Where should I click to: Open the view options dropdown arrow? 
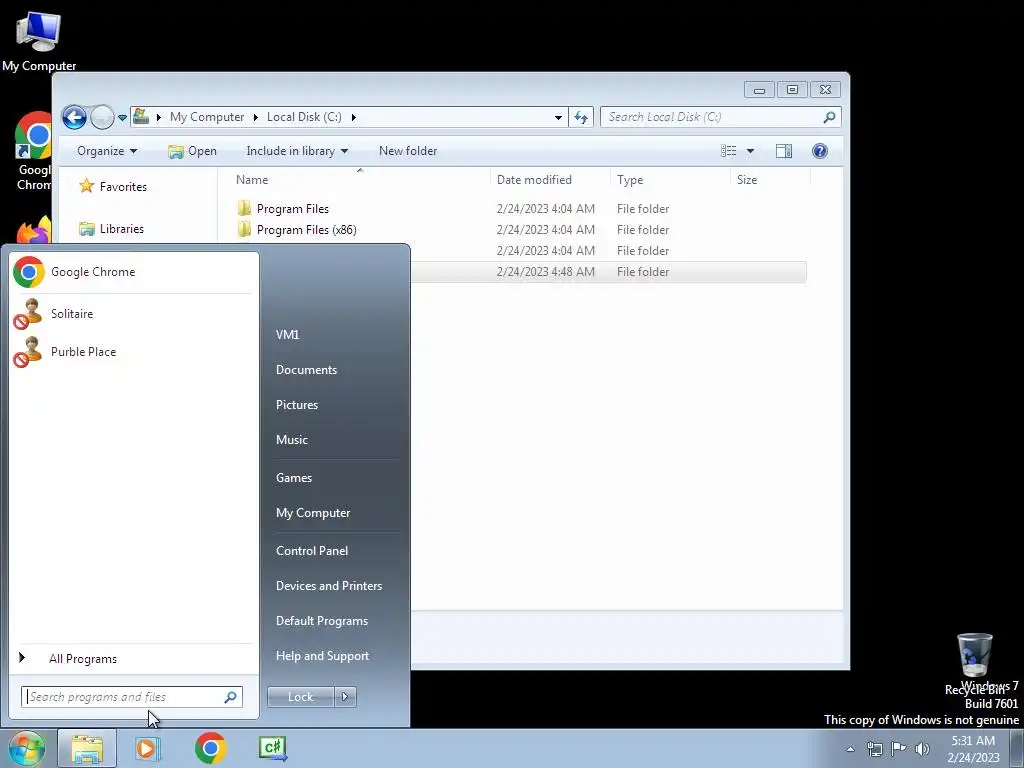click(x=750, y=151)
